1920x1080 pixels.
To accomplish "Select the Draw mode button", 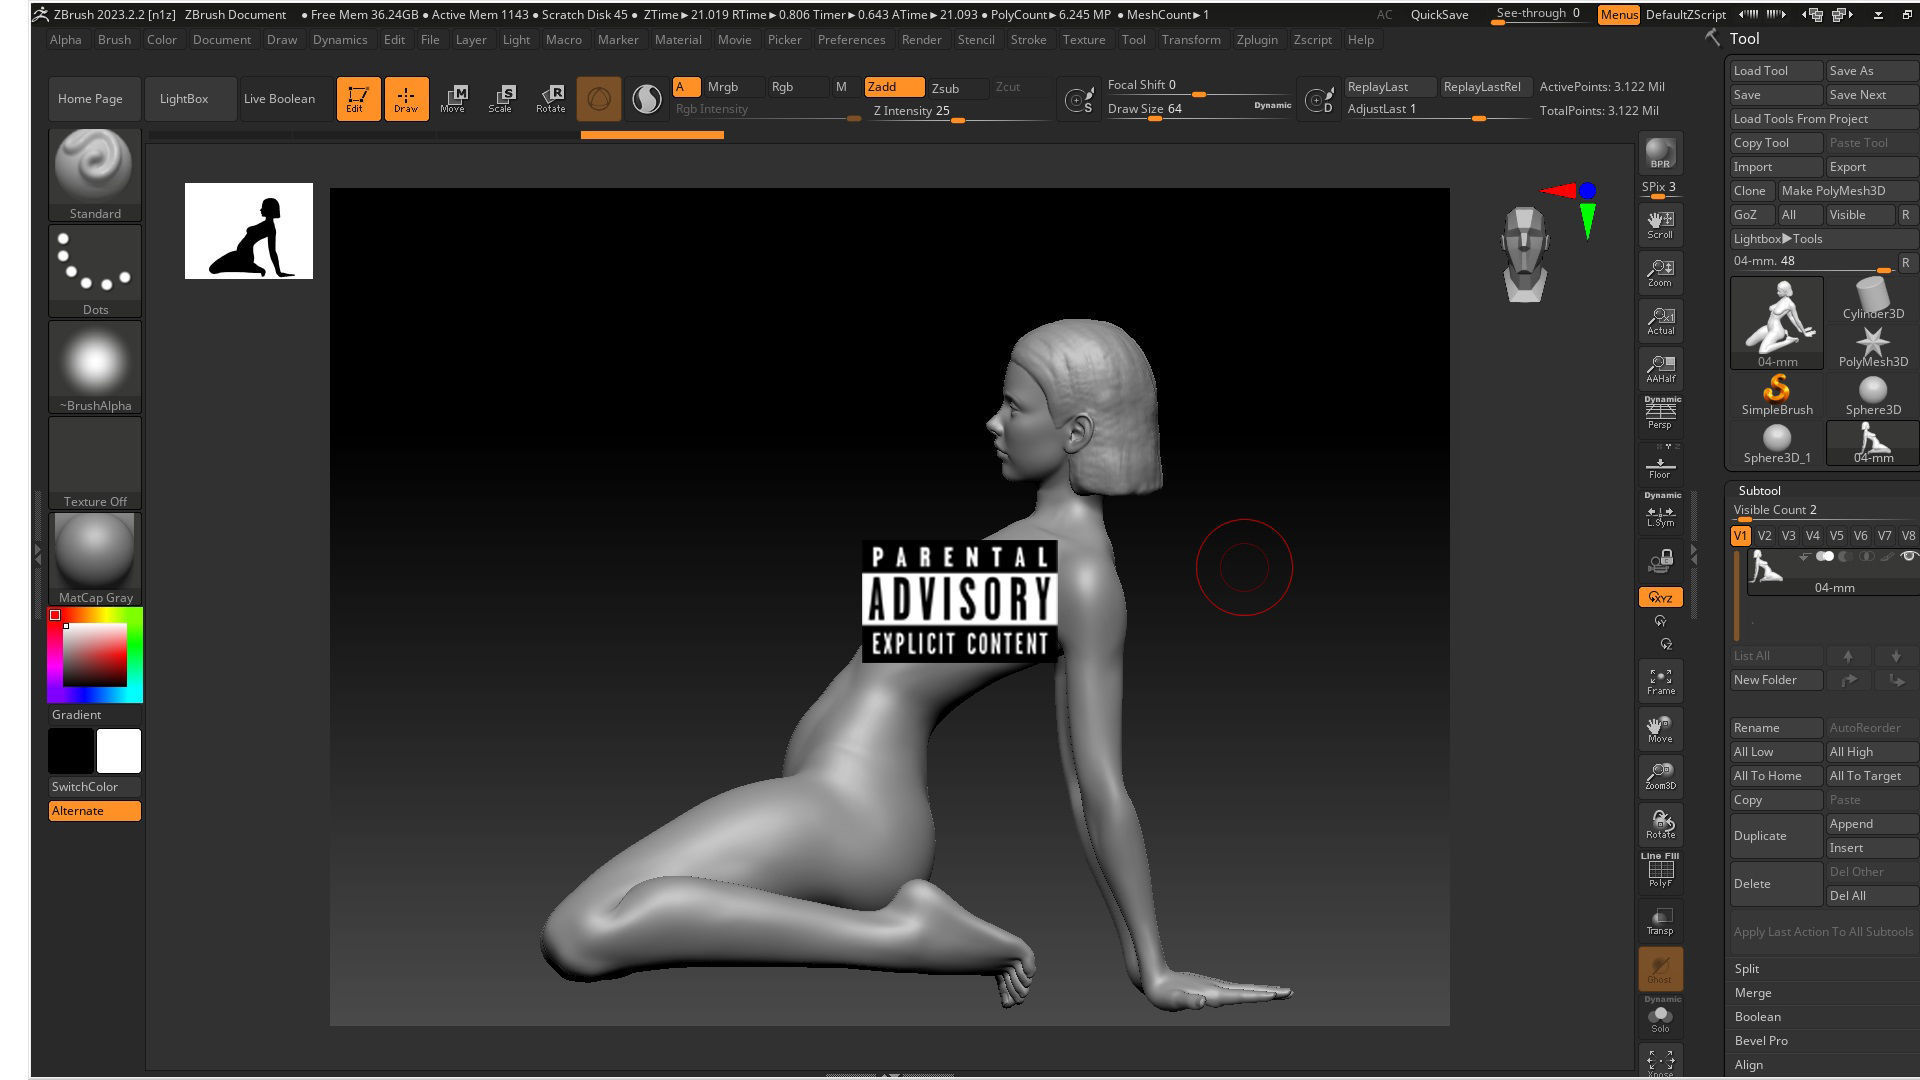I will pos(406,98).
